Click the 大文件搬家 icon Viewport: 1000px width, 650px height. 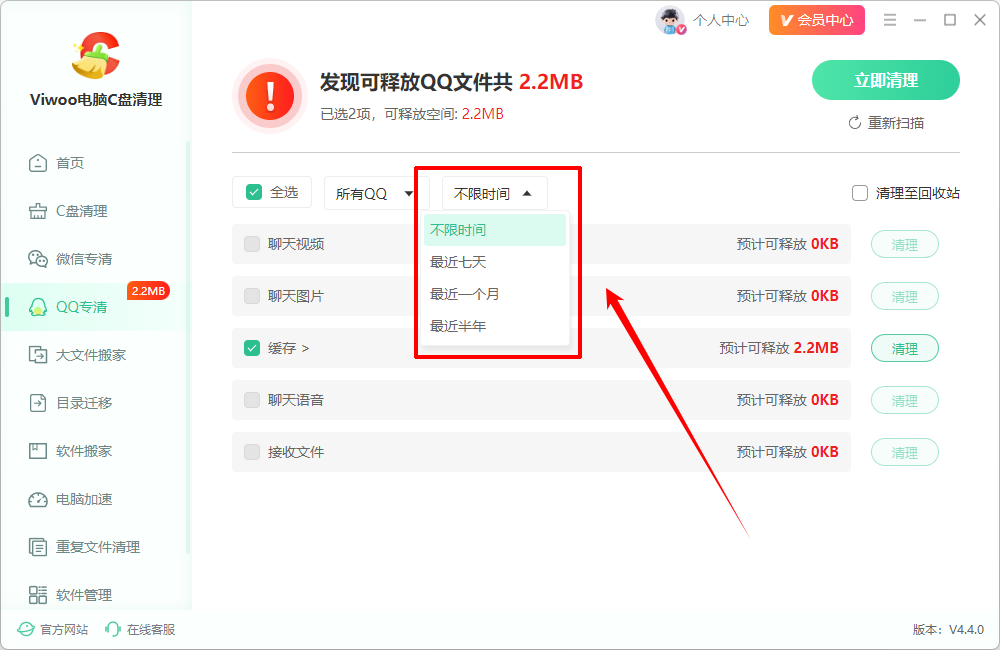coord(38,355)
